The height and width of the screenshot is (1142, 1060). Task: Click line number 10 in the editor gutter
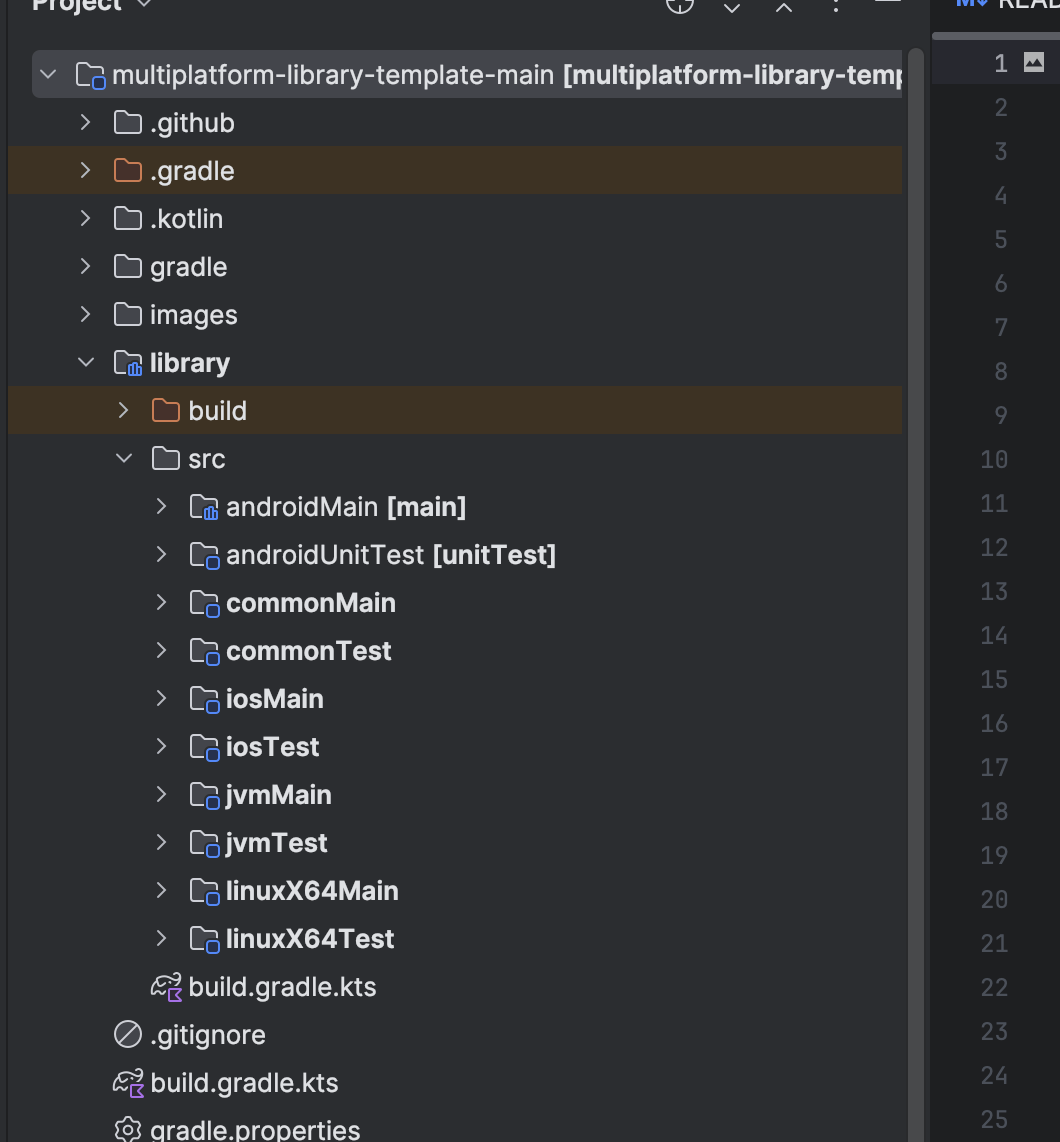point(993,459)
